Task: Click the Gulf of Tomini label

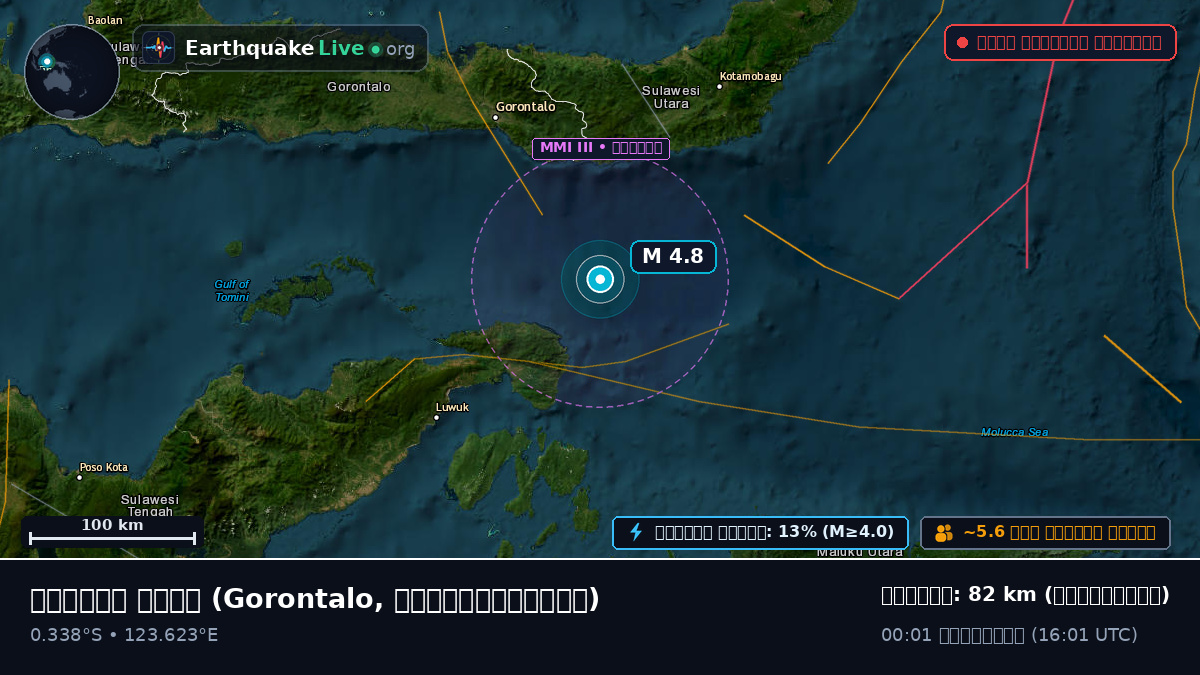Action: tap(232, 291)
